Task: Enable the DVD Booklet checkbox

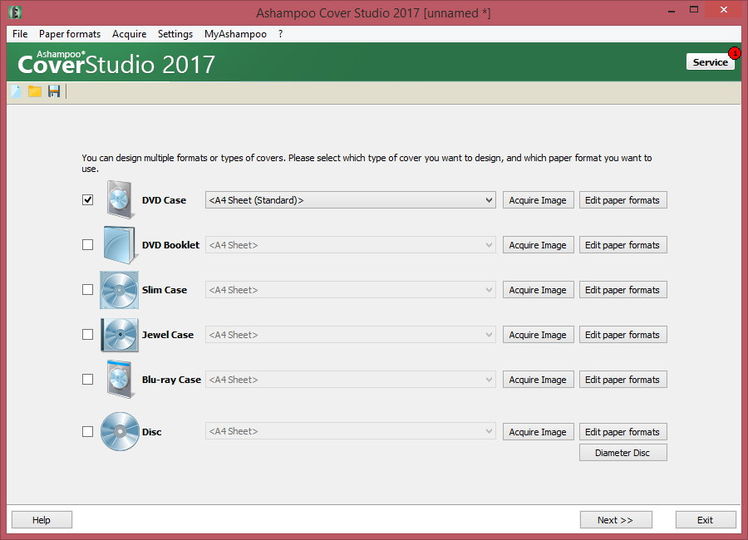Action: (x=87, y=245)
